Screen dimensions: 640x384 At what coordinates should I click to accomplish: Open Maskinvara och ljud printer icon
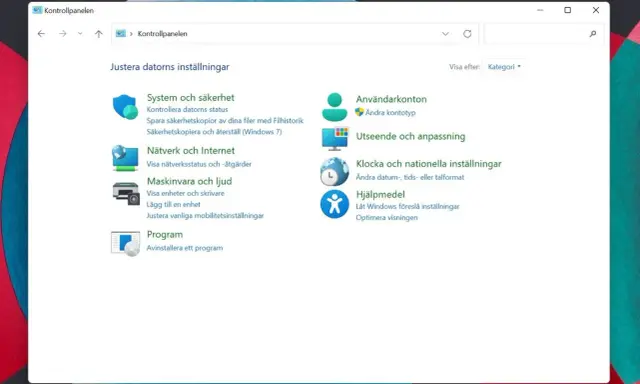[x=126, y=193]
